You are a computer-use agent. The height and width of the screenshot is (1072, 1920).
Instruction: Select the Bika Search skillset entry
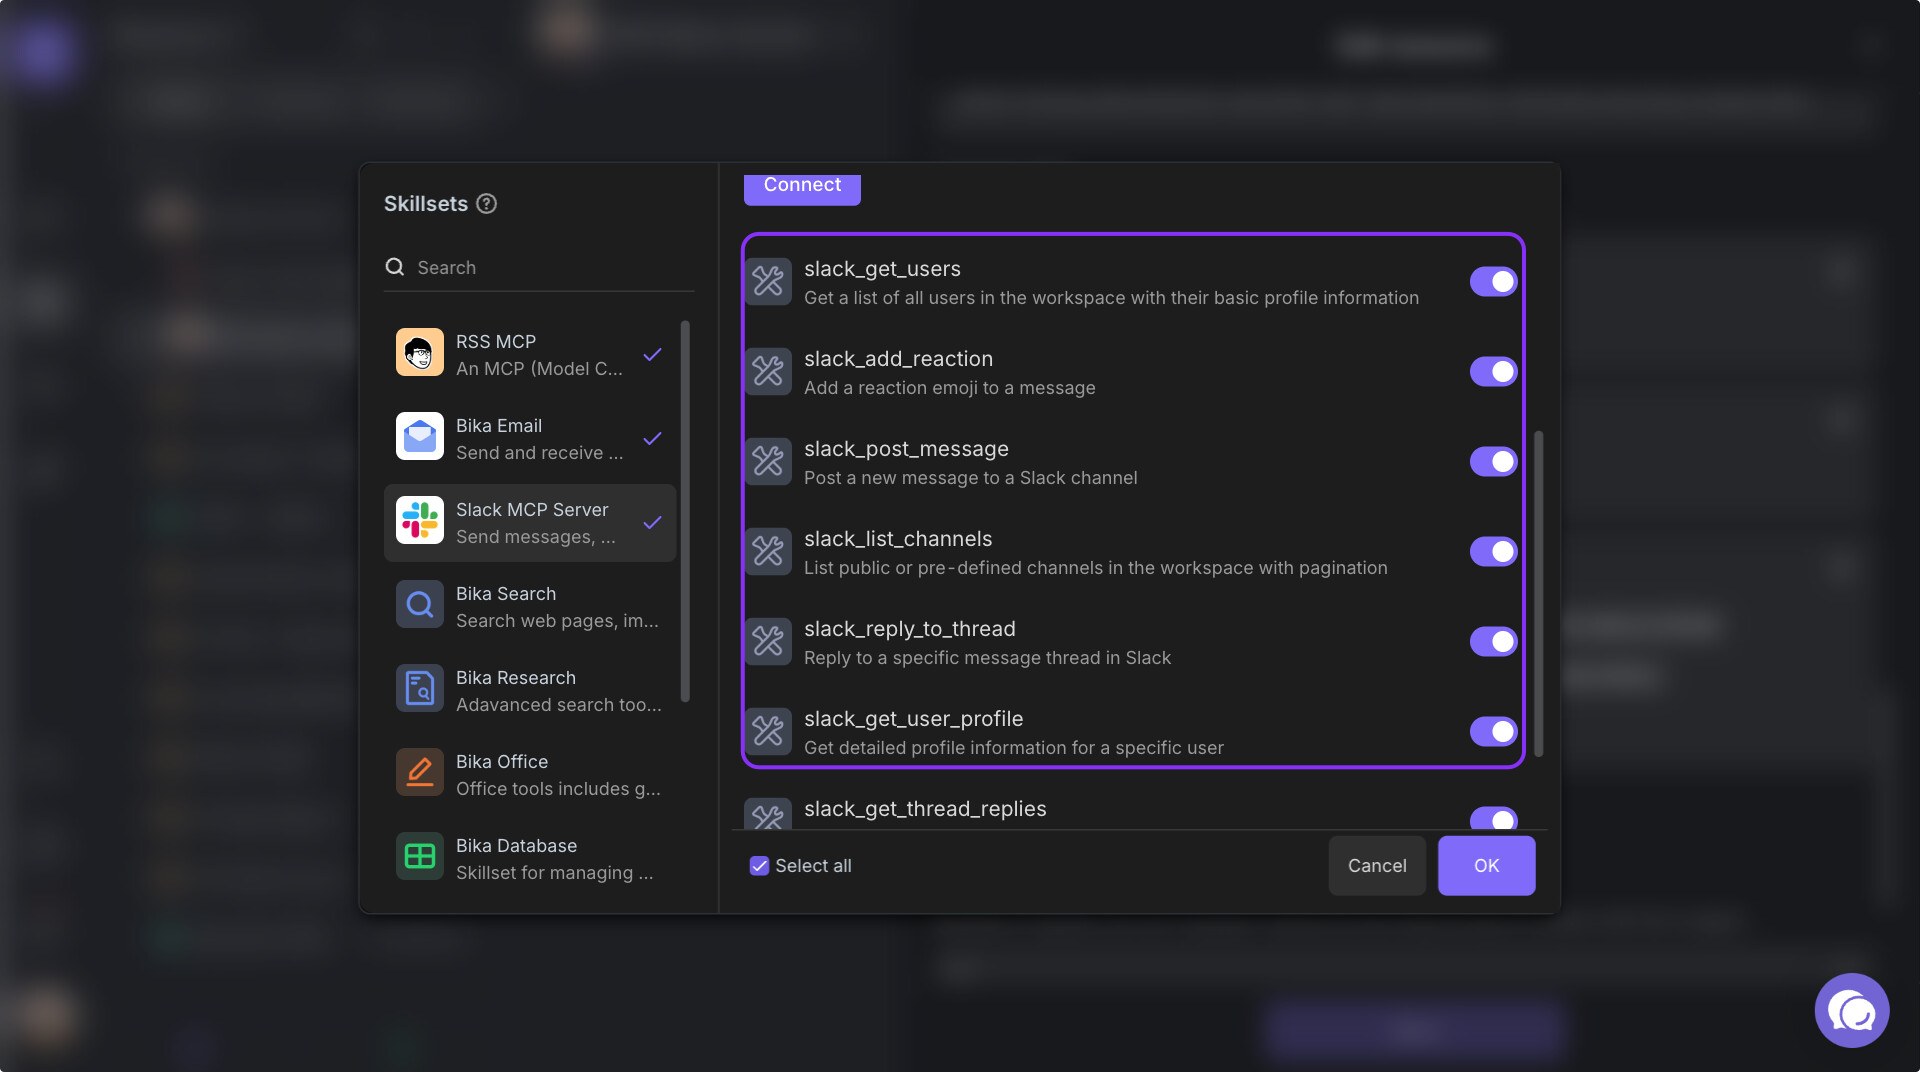pos(530,607)
